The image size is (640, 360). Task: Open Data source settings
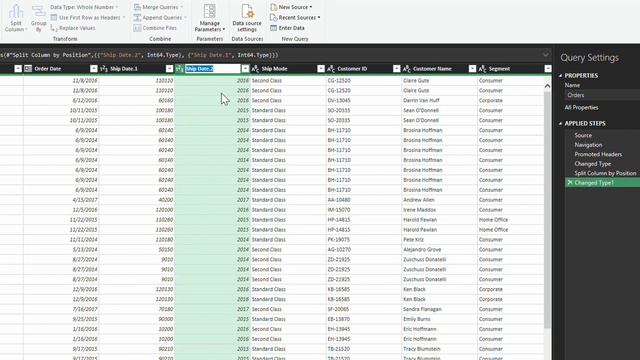tap(247, 19)
